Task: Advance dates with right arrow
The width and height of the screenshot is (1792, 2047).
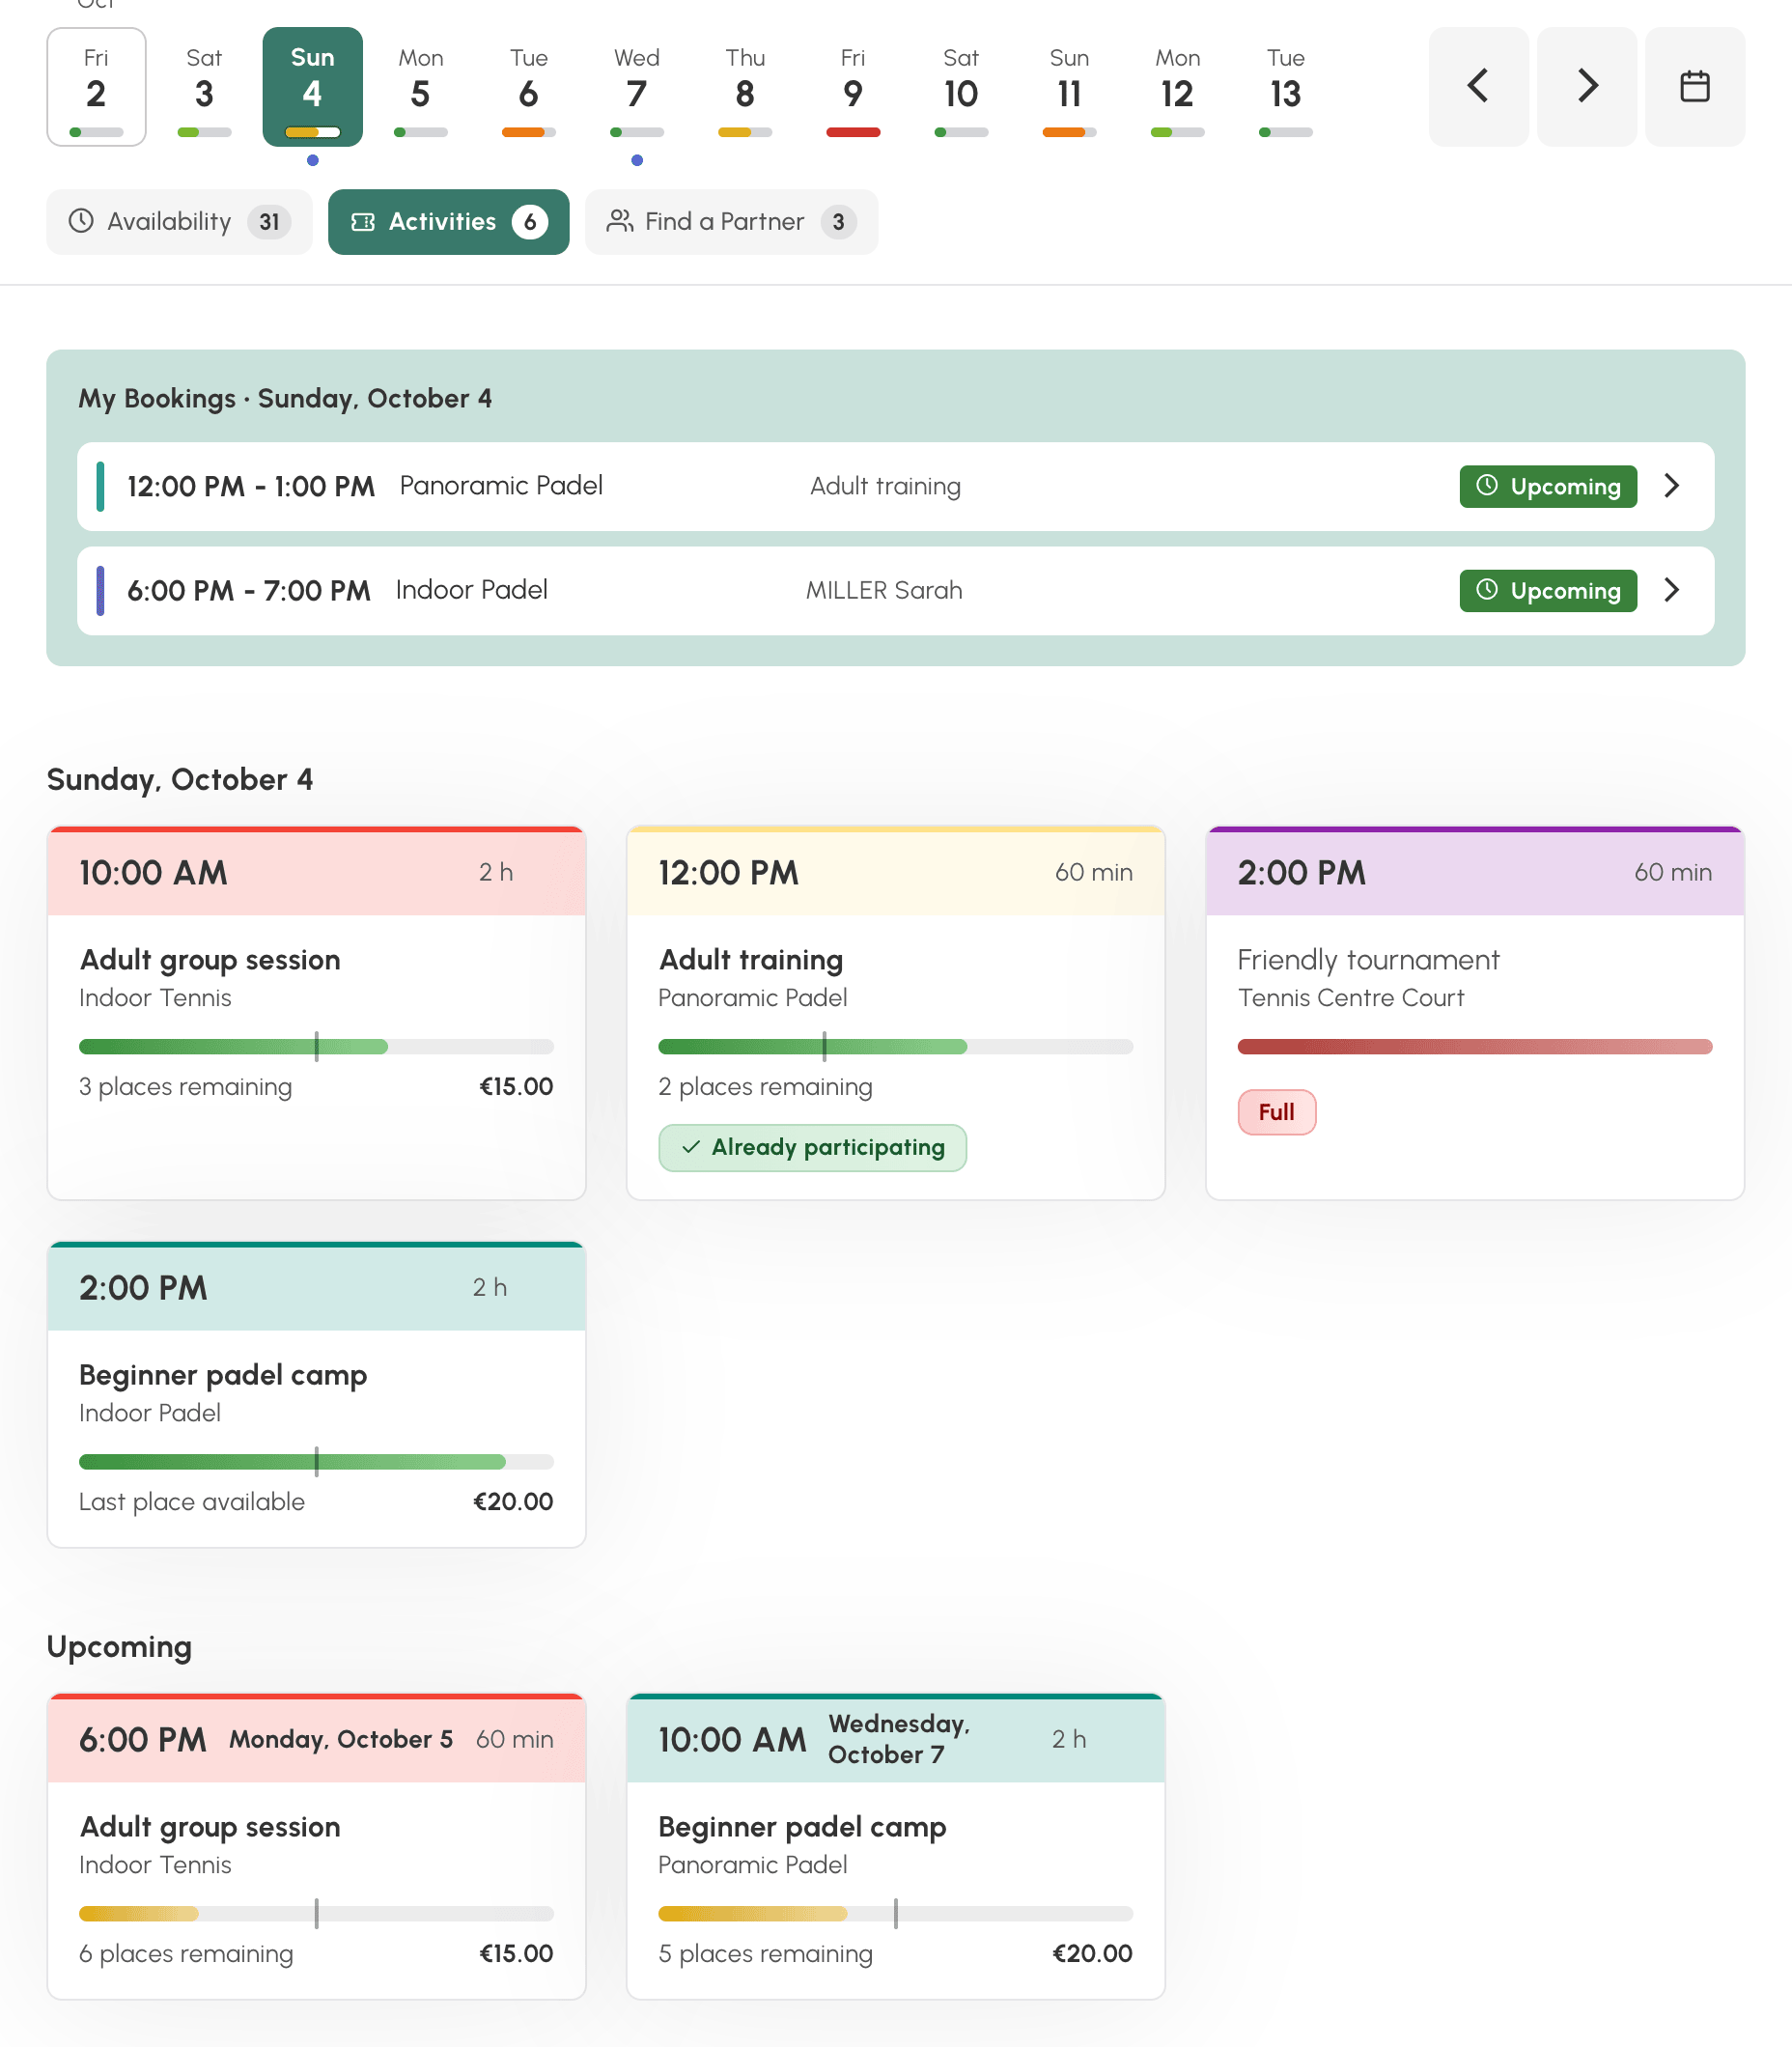Action: (x=1587, y=87)
